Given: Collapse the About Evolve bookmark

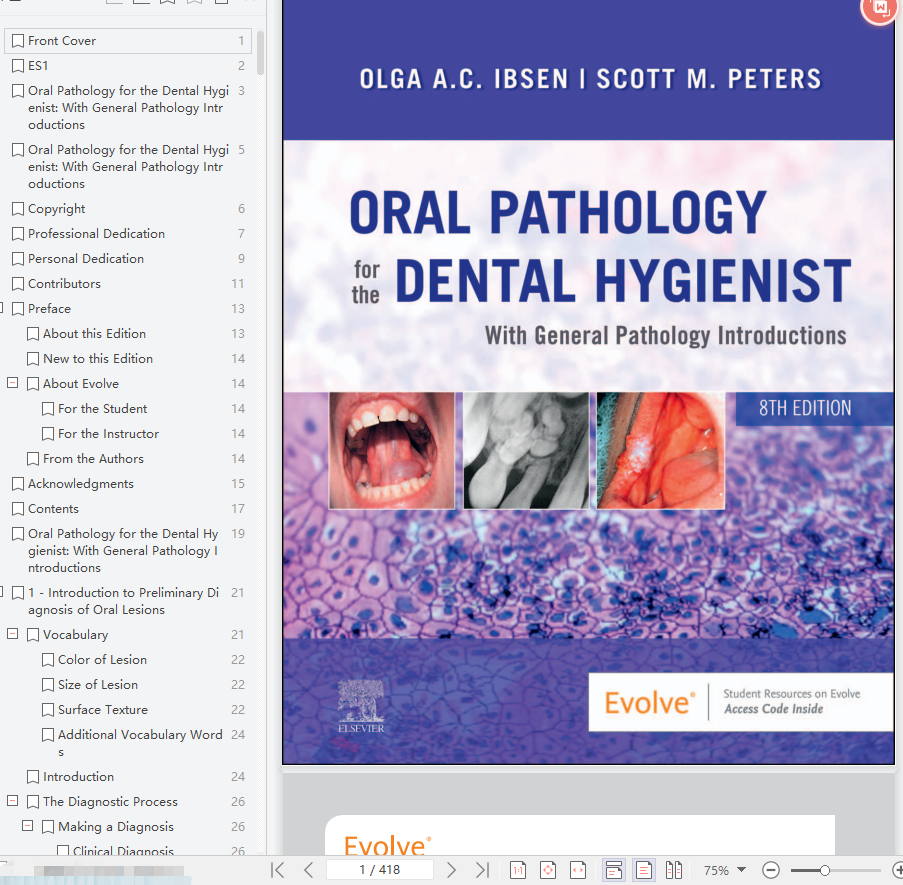Looking at the screenshot, I should click(x=12, y=382).
